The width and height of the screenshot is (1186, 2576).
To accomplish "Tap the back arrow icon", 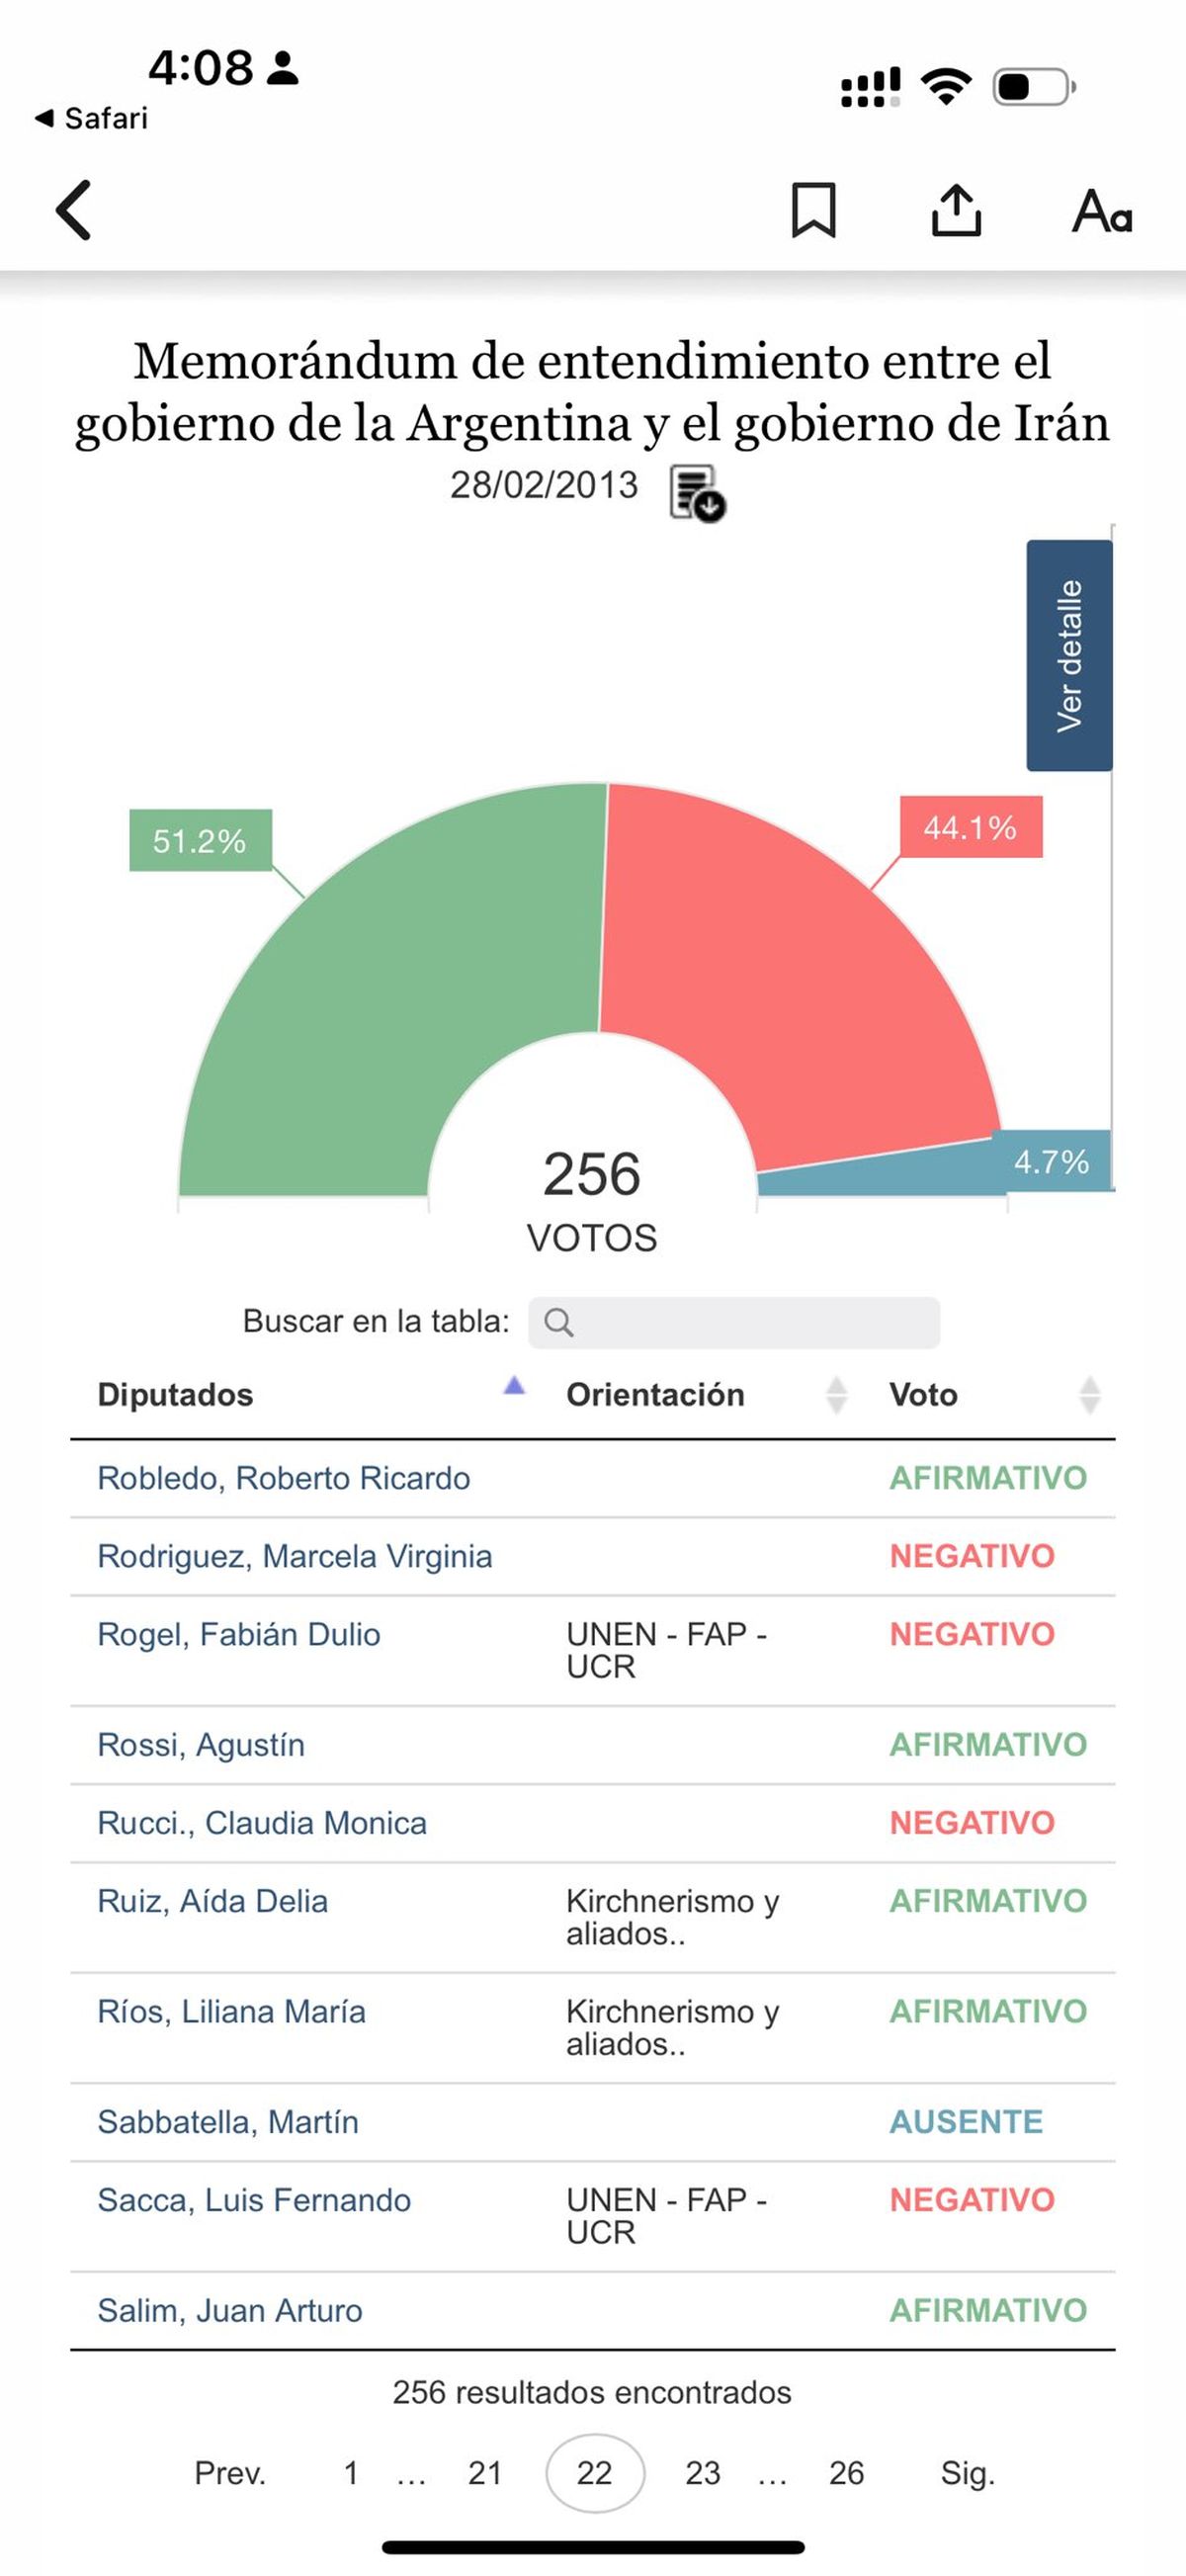I will click(x=74, y=210).
